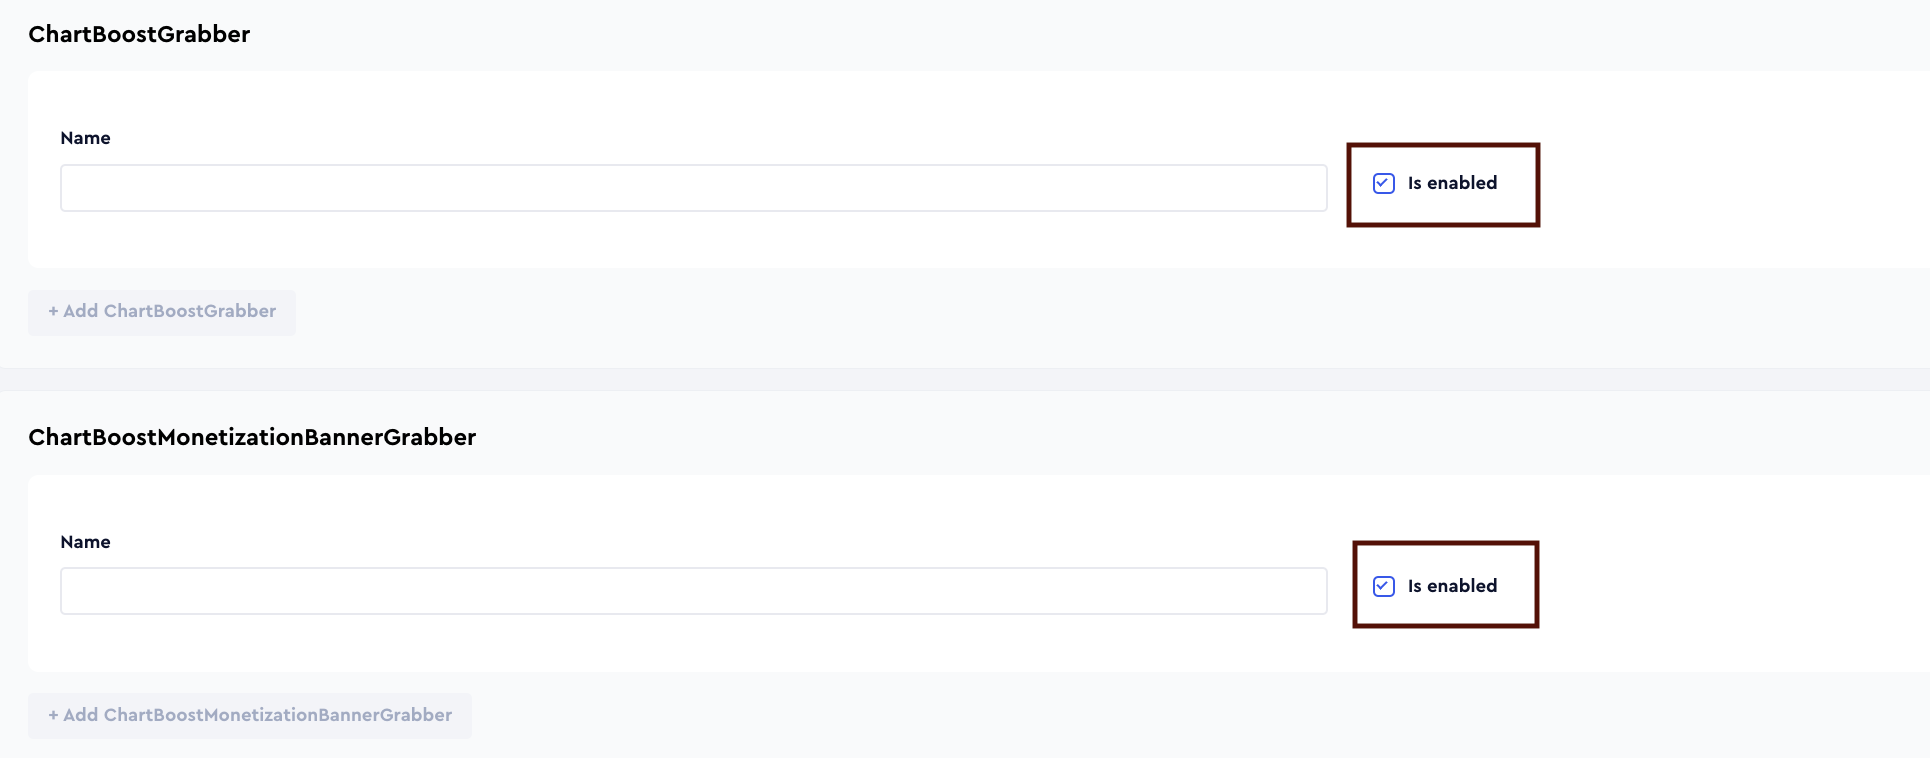Viewport: 1930px width, 758px height.
Task: Focus the Name field under ChartBoostGrabber
Action: [693, 188]
